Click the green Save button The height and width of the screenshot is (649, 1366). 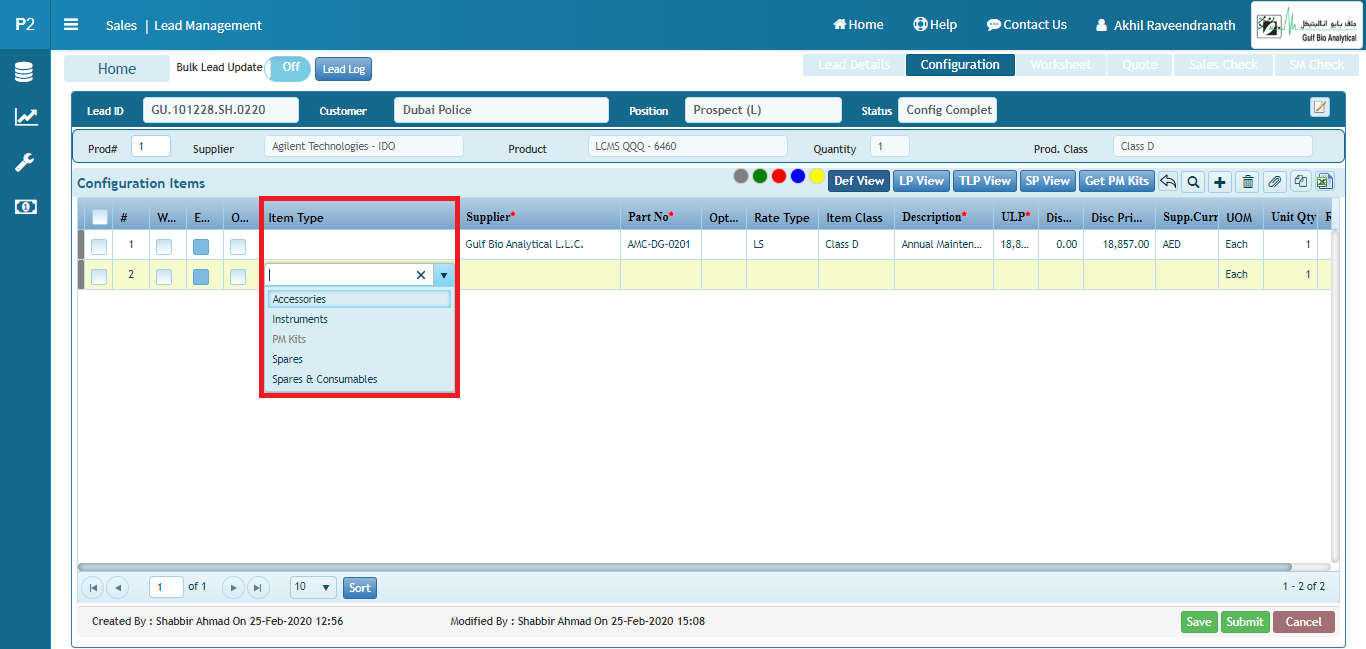(x=1198, y=622)
